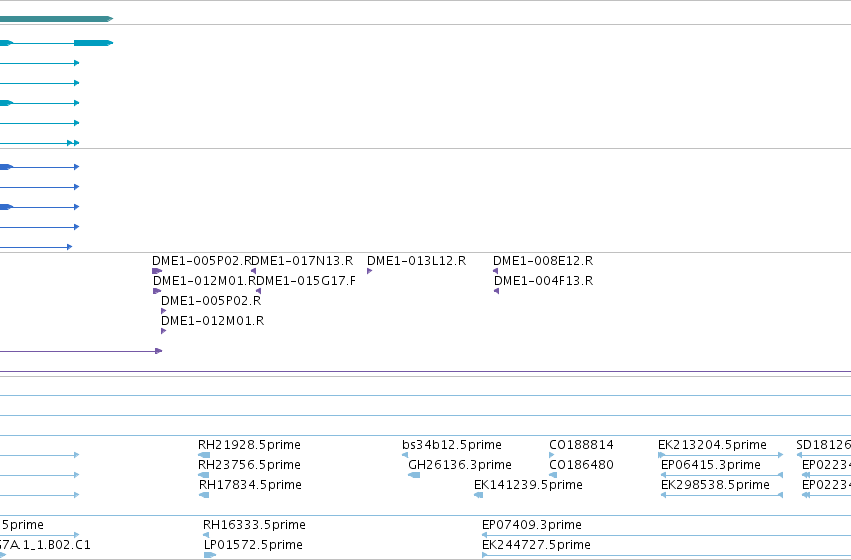
Task: Select the RH17834.5prime EST label
Action: pos(250,485)
